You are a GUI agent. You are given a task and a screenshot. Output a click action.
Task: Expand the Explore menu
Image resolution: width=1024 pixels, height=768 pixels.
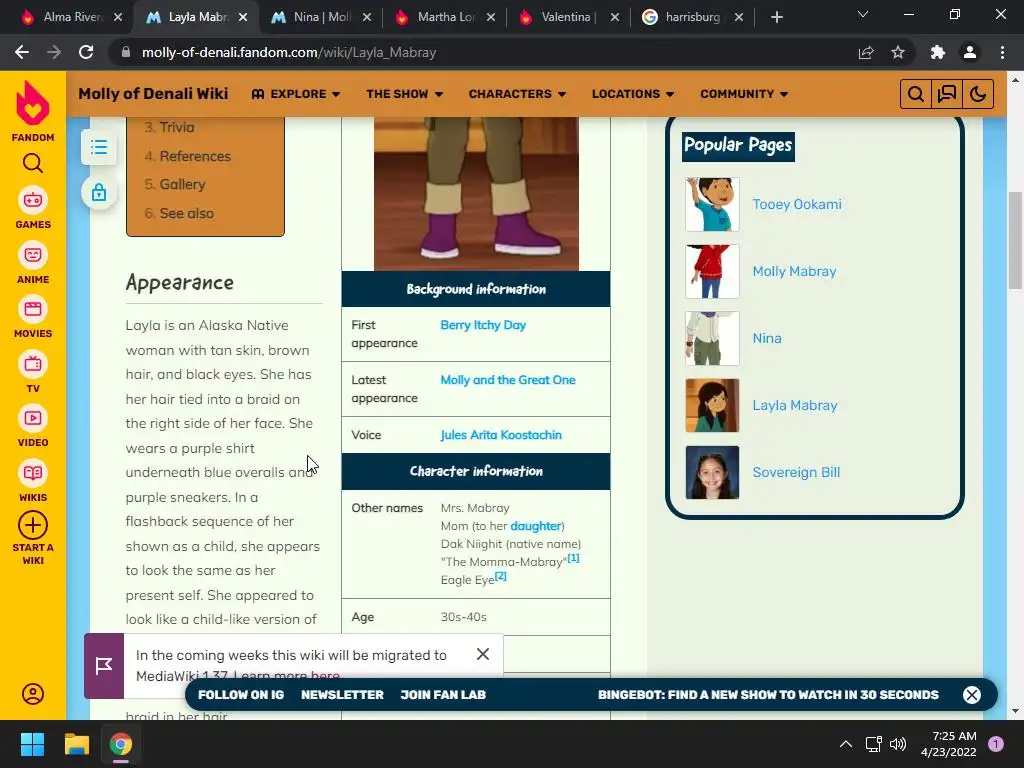tap(296, 94)
